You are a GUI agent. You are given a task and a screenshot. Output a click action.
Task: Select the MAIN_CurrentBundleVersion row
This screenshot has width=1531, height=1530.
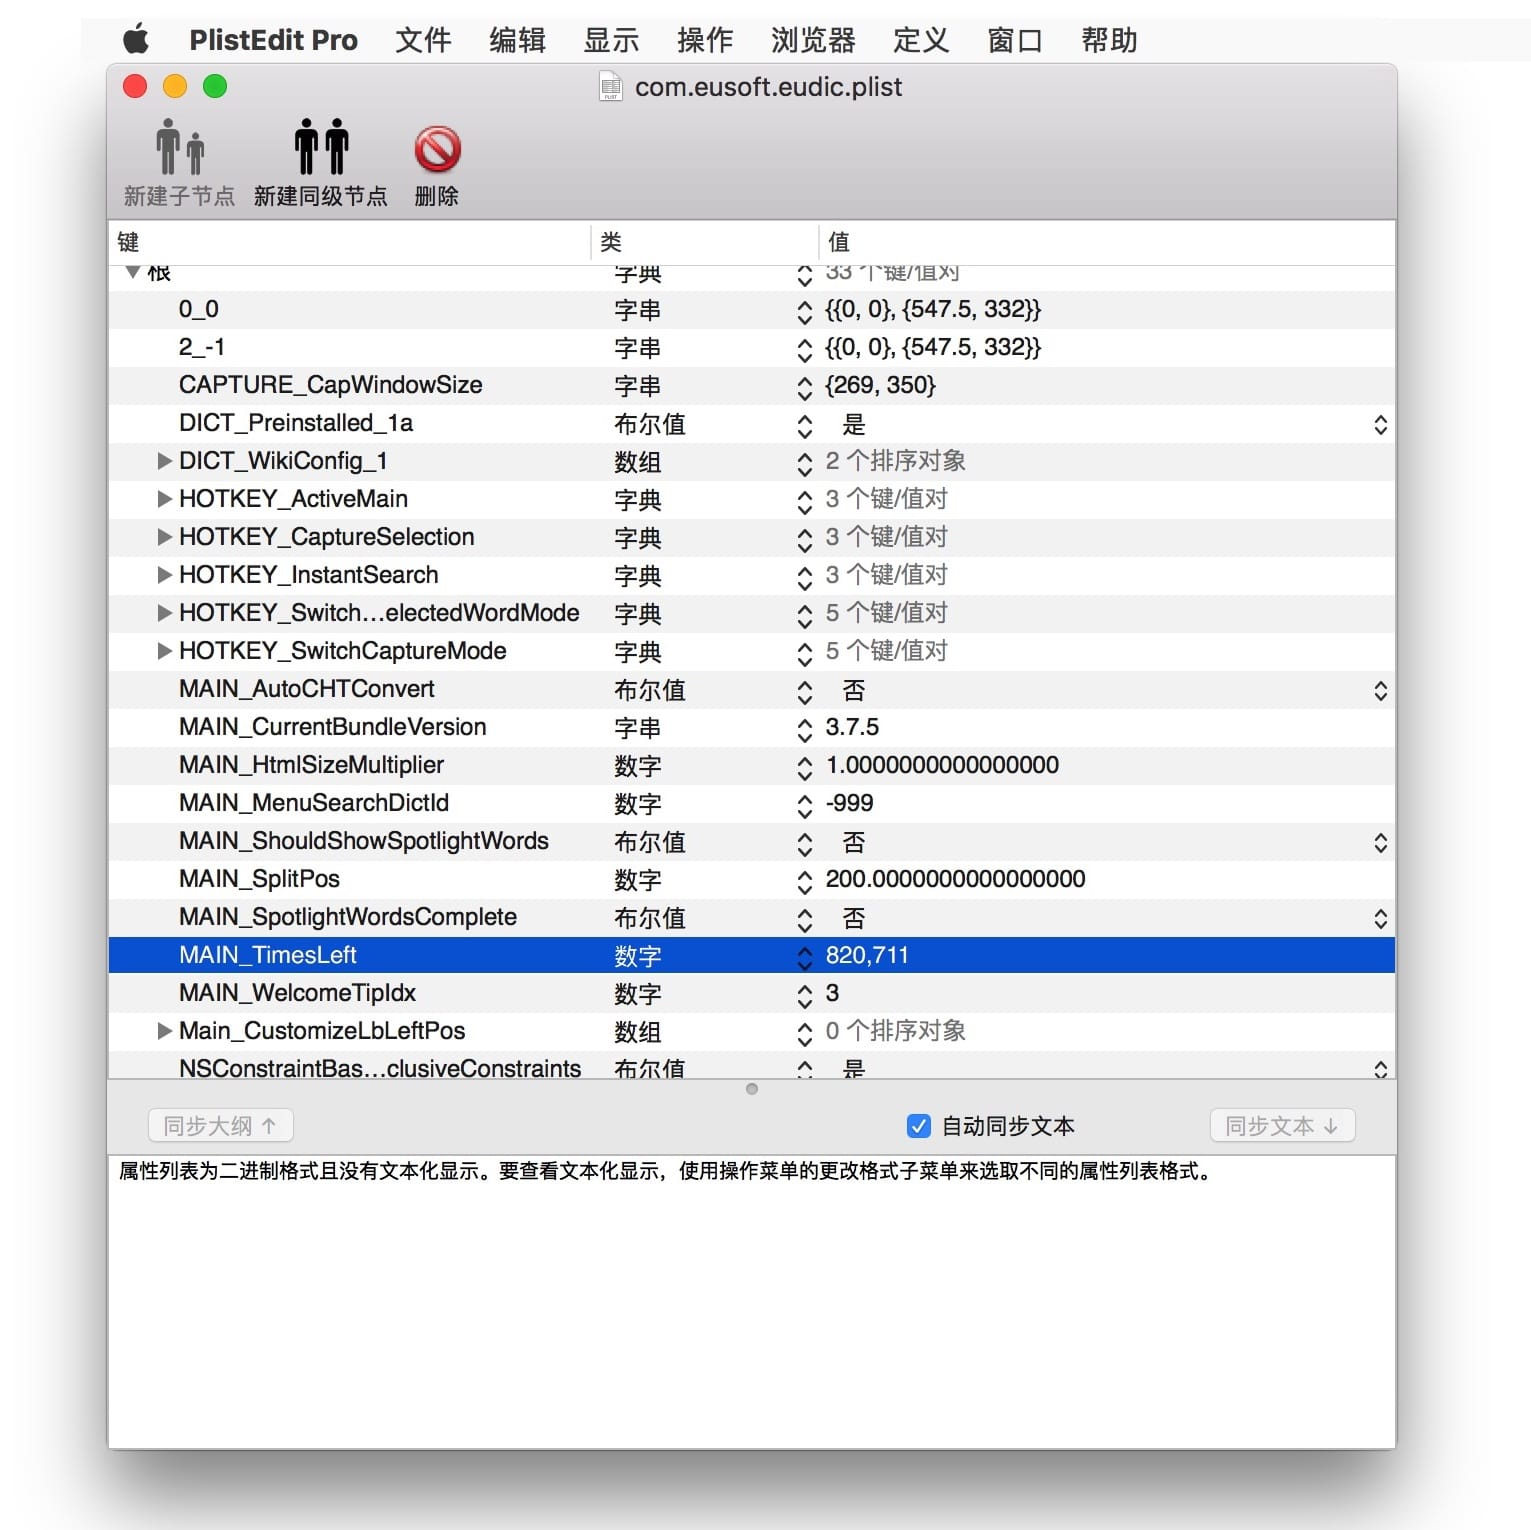332,727
